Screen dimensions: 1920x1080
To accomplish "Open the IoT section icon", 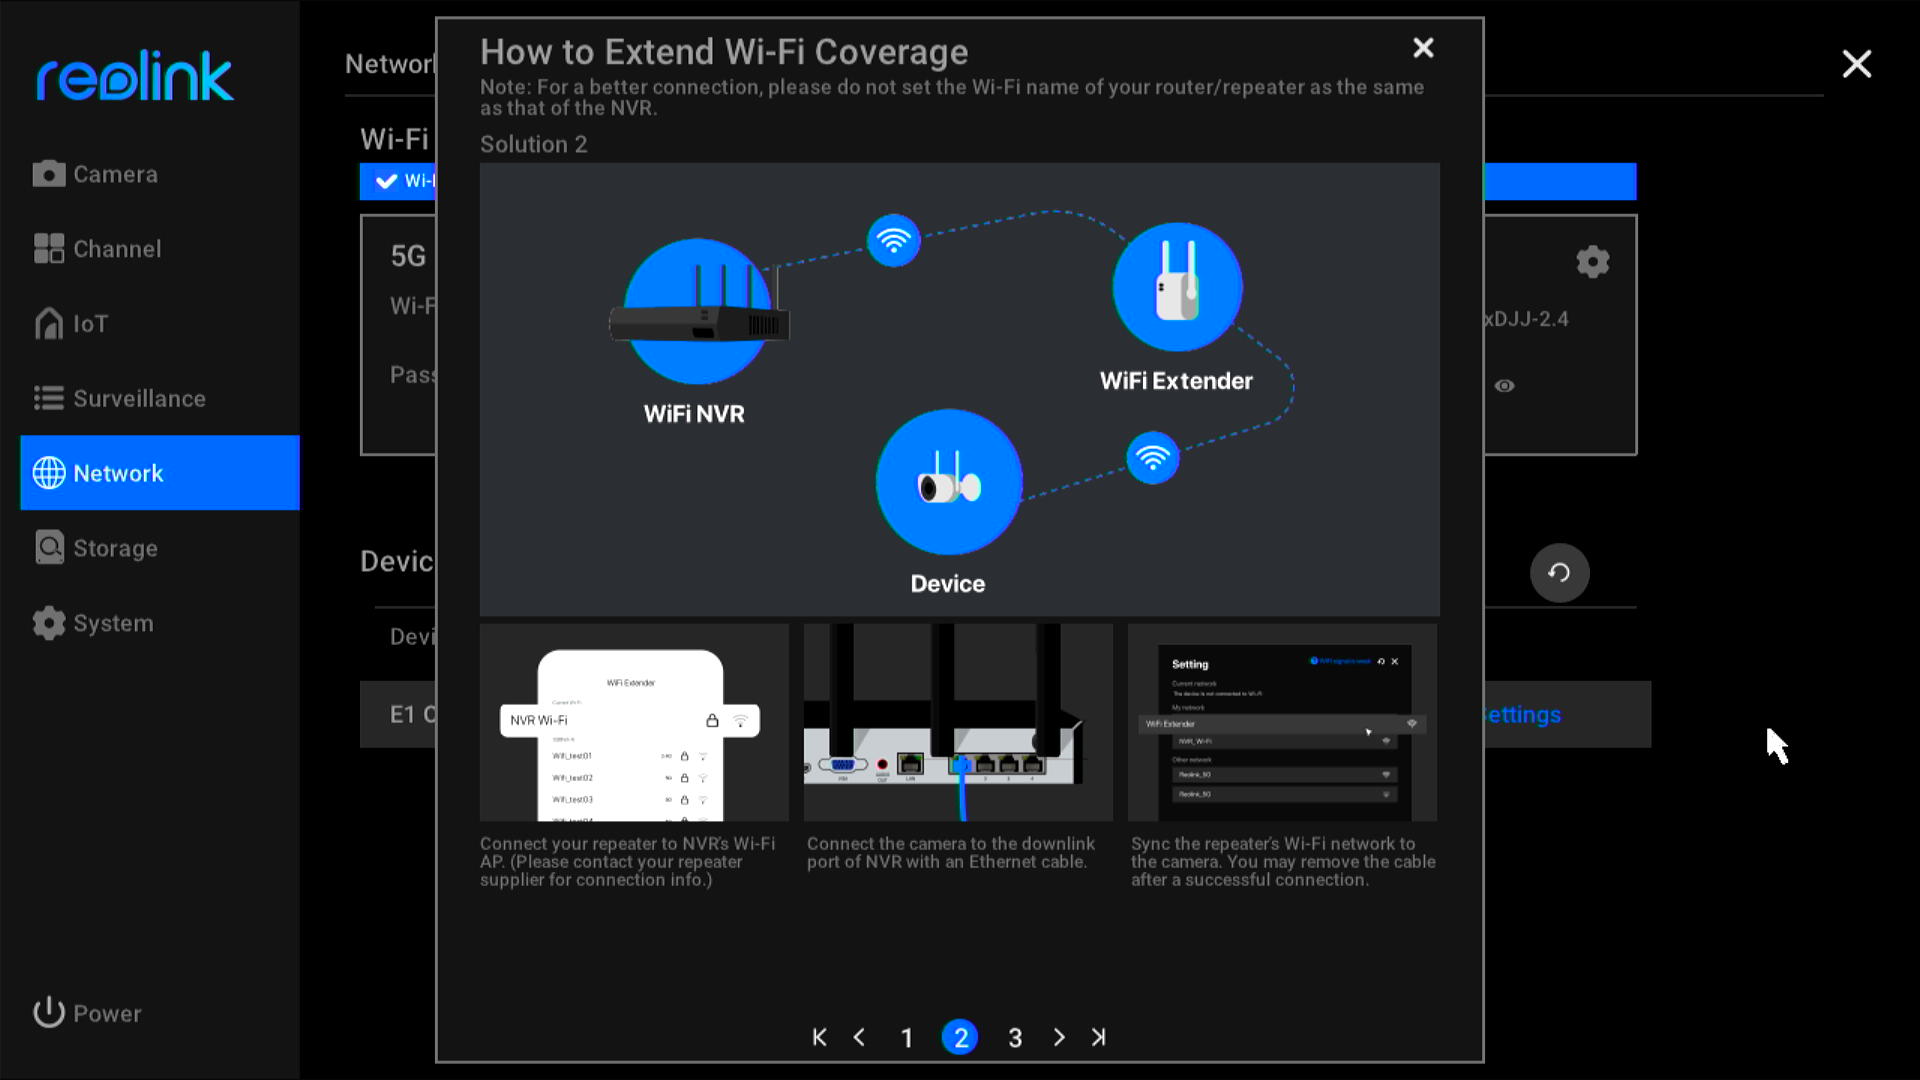I will click(x=49, y=323).
